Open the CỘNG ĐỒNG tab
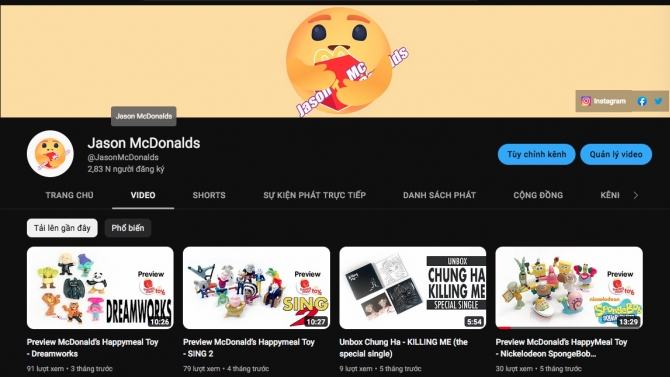The width and height of the screenshot is (670, 377). pos(538,195)
